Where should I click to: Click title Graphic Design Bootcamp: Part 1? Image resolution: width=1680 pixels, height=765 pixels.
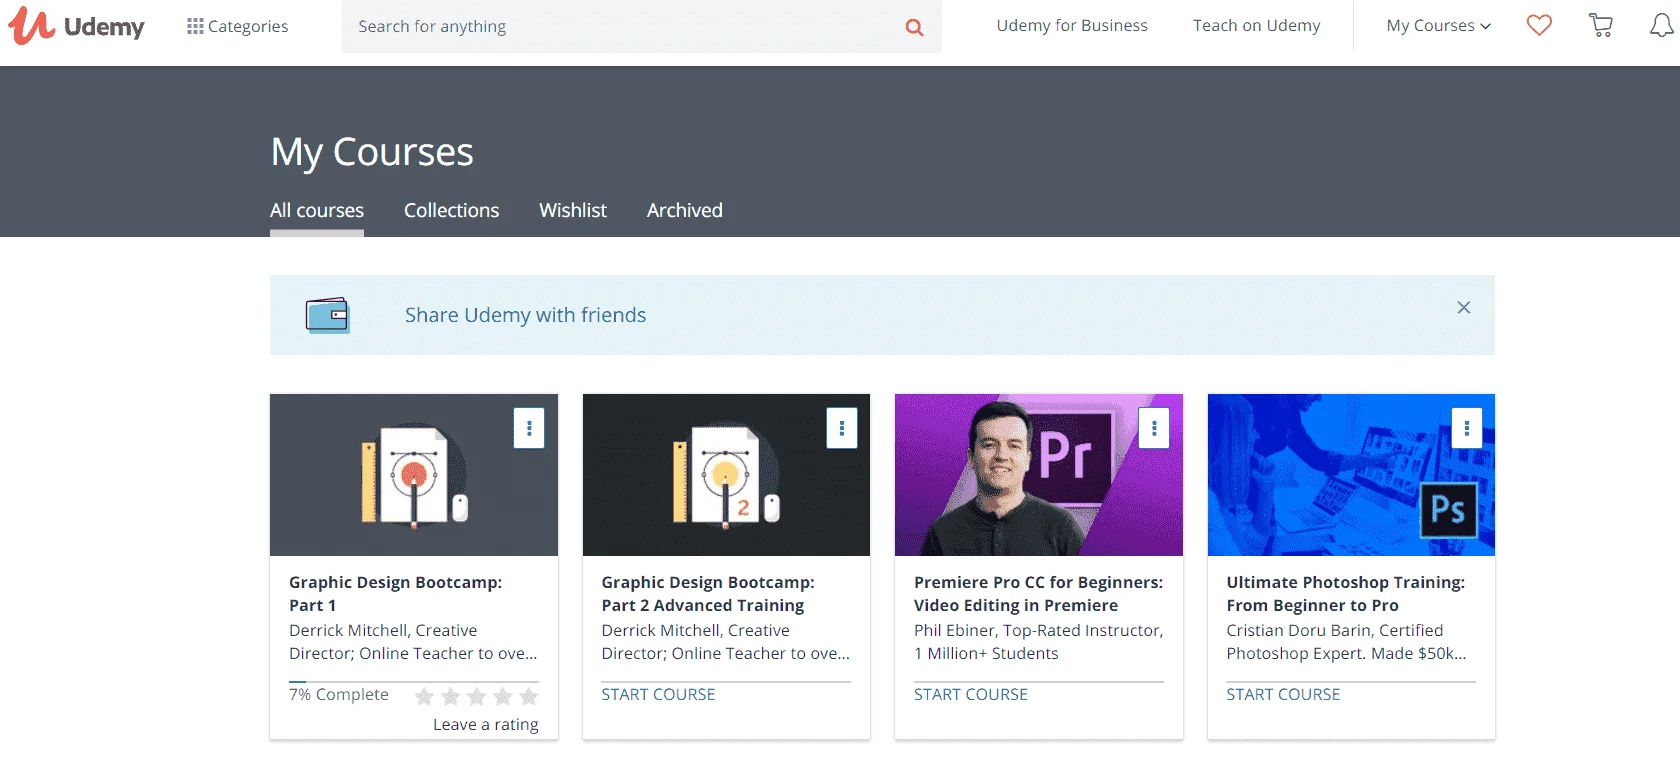[x=395, y=593]
